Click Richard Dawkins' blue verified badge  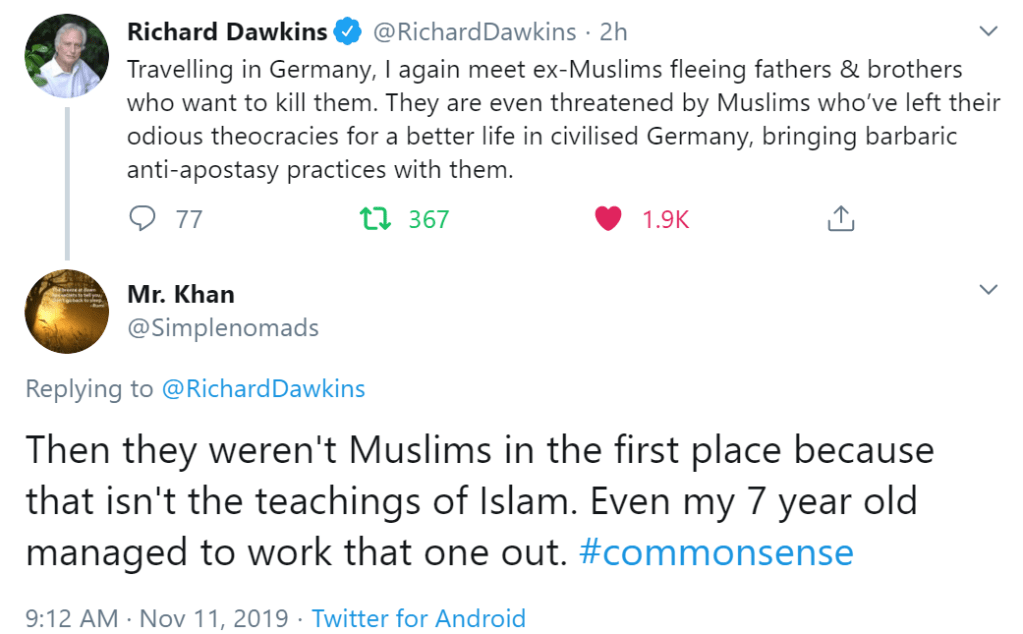tap(348, 33)
